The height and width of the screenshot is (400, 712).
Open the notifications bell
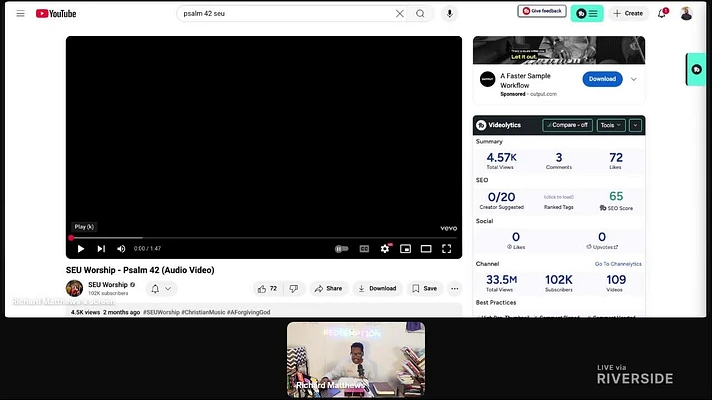click(662, 14)
